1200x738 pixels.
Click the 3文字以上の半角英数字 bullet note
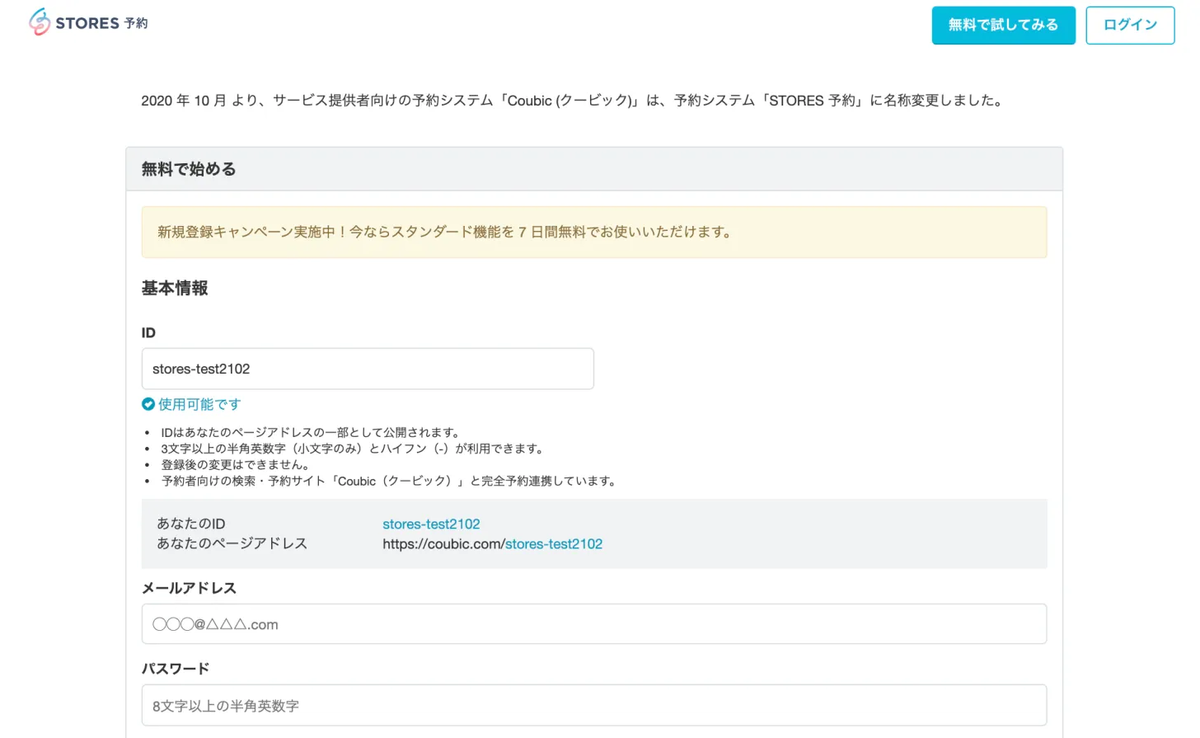point(352,449)
